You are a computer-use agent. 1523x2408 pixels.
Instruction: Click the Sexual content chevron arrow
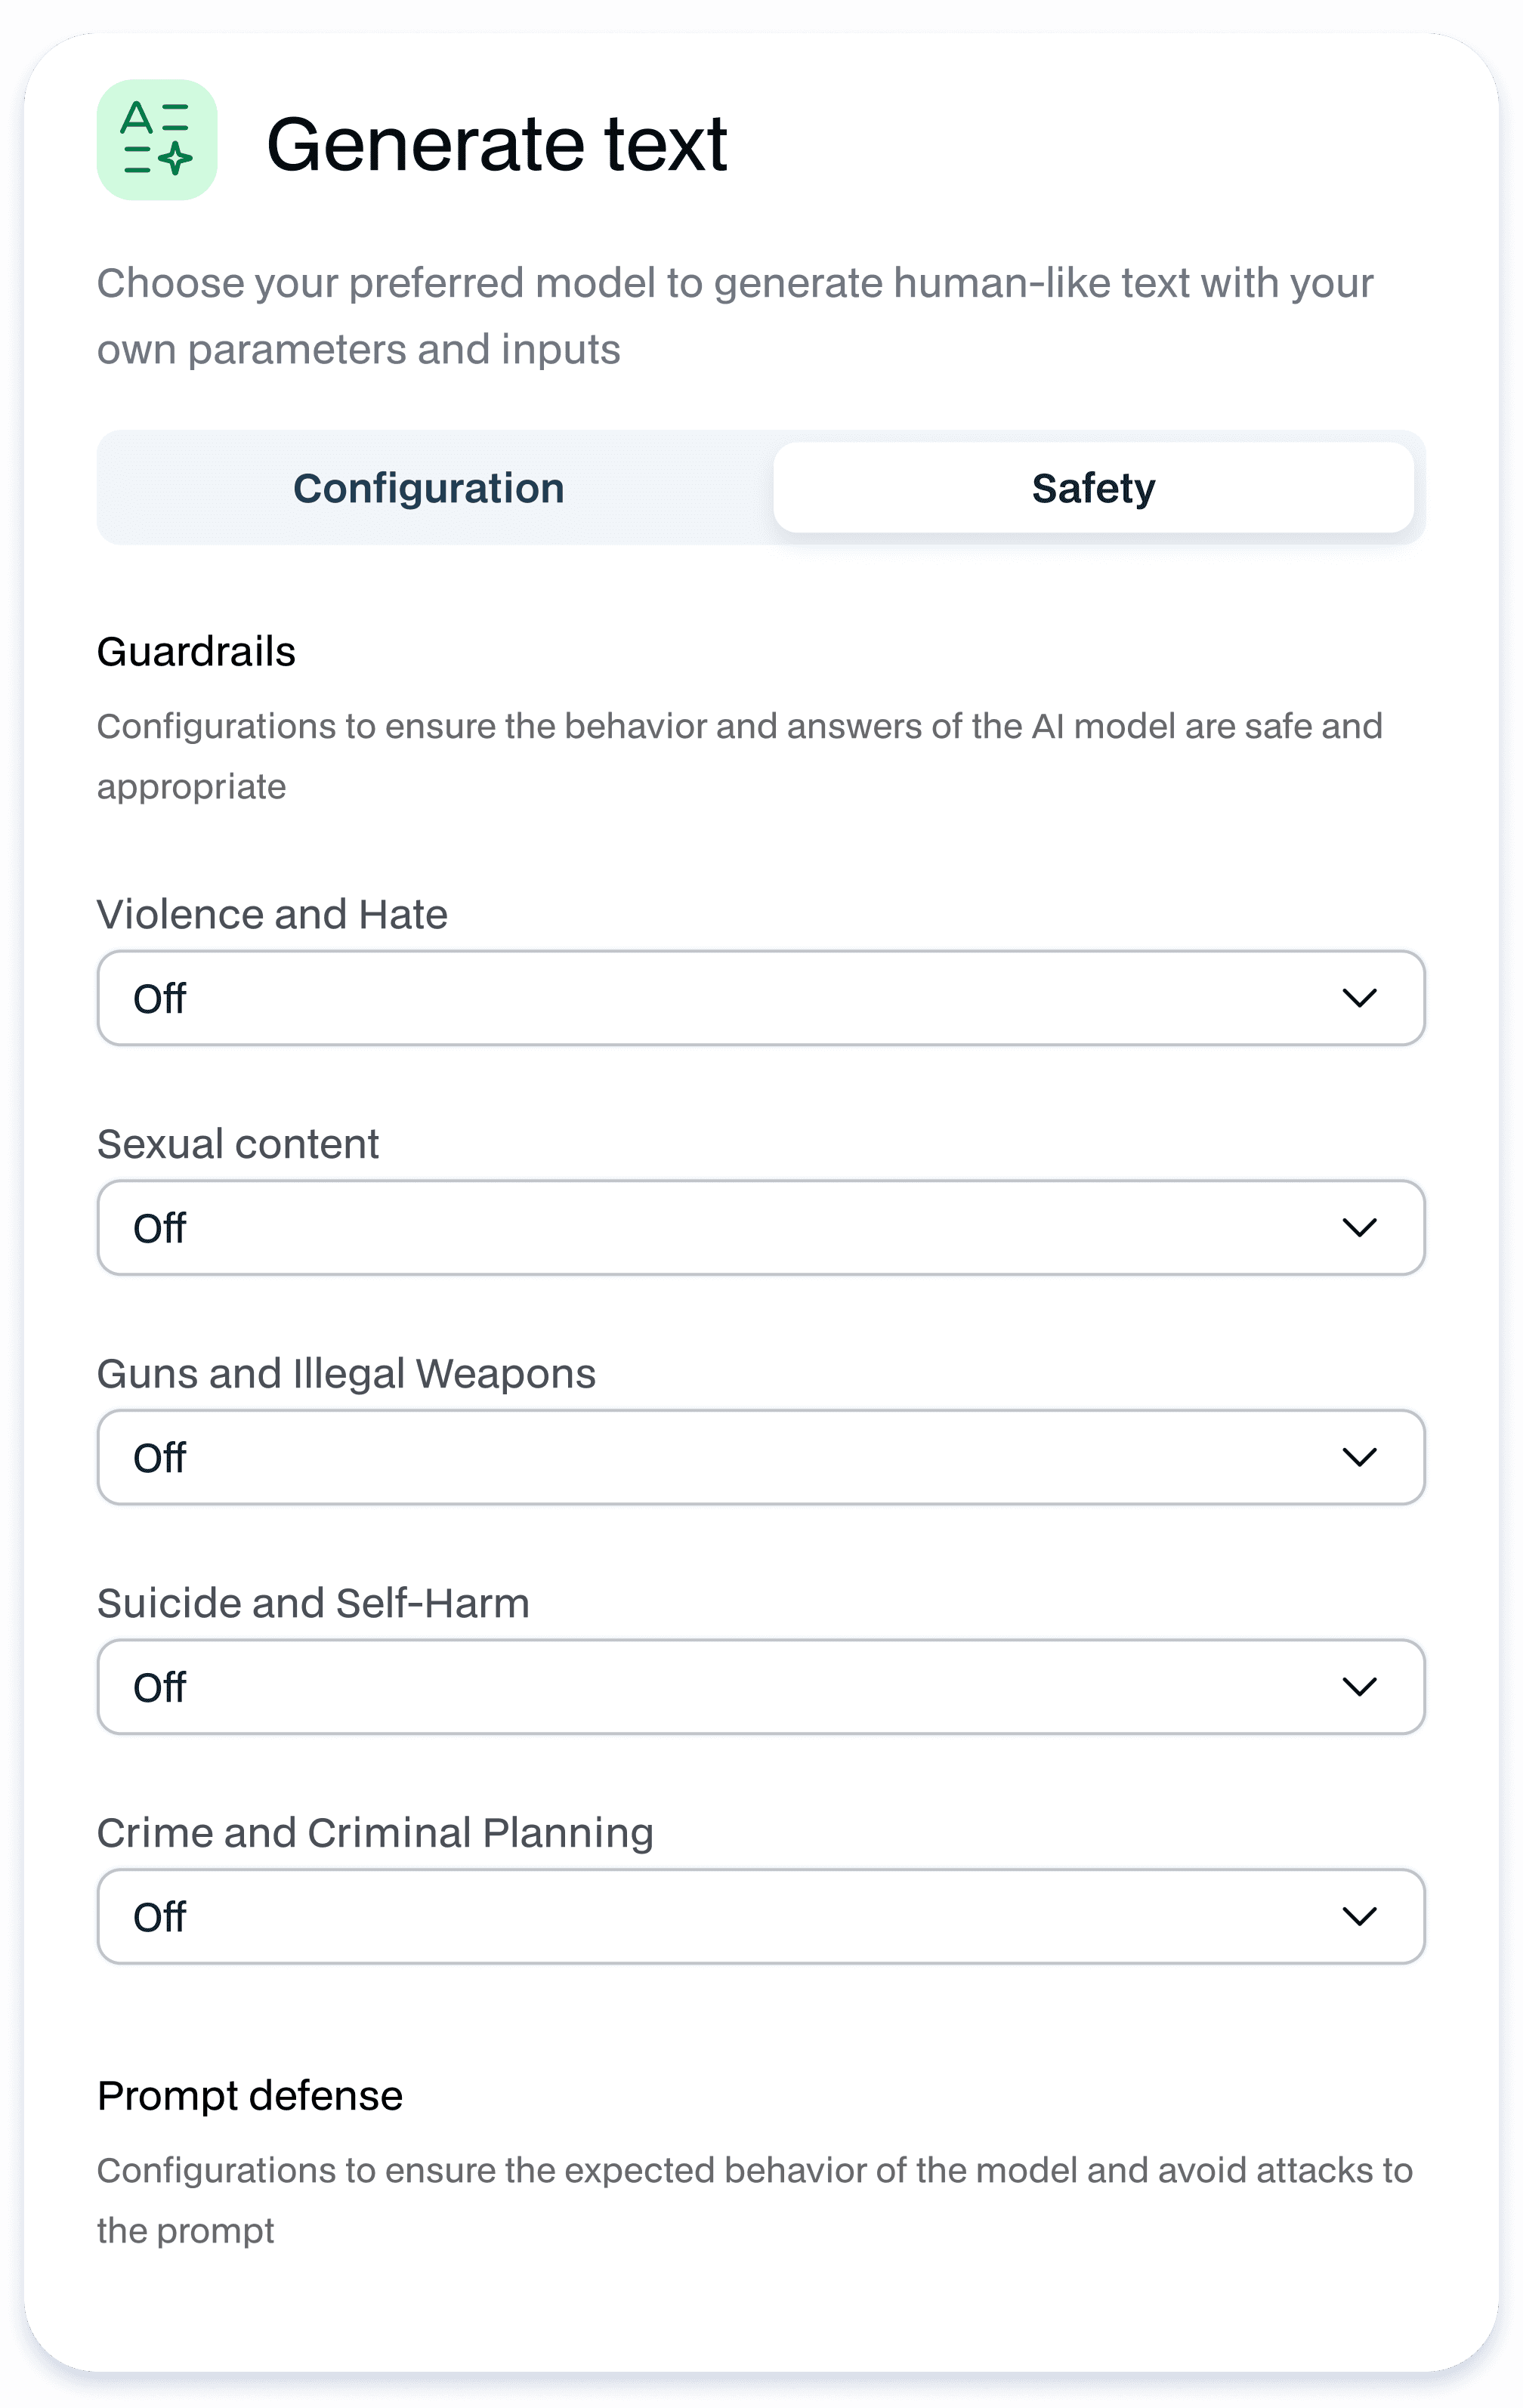pyautogui.click(x=1359, y=1227)
